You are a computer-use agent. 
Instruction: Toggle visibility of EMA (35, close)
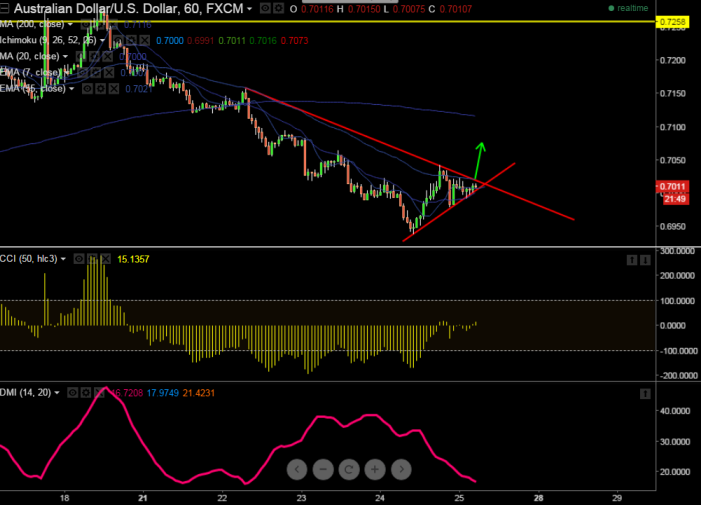[87, 88]
